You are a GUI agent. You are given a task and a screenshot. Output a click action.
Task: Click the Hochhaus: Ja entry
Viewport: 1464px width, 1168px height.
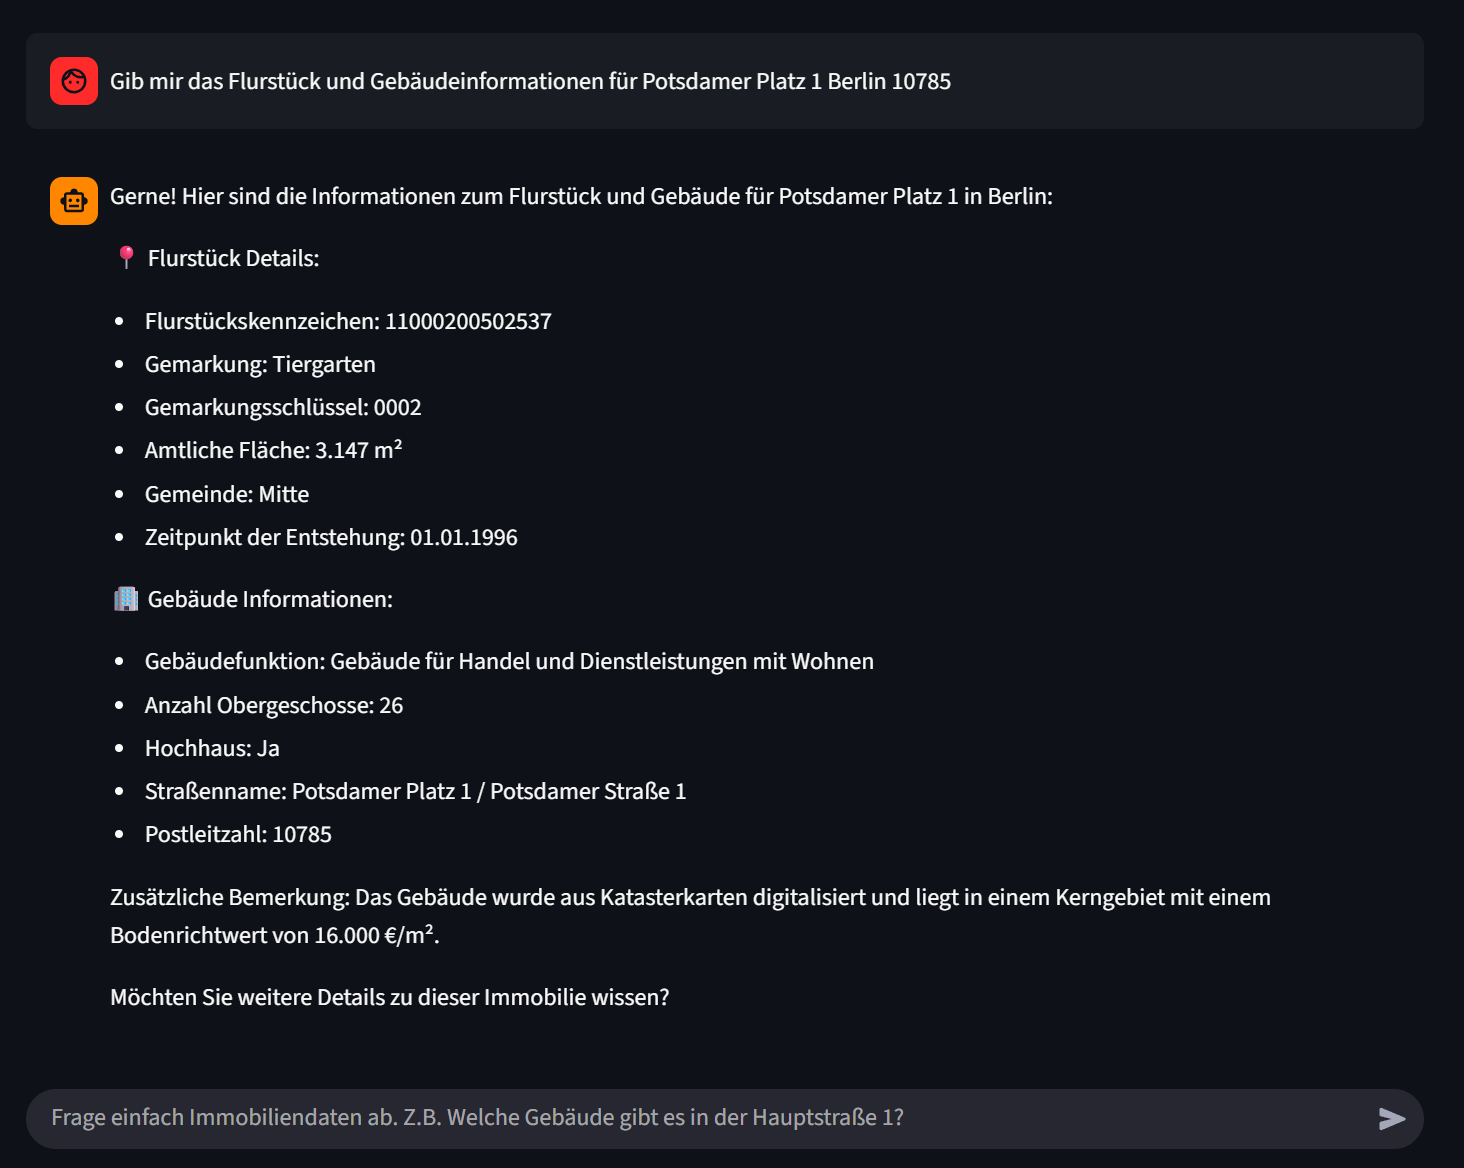pyautogui.click(x=212, y=748)
